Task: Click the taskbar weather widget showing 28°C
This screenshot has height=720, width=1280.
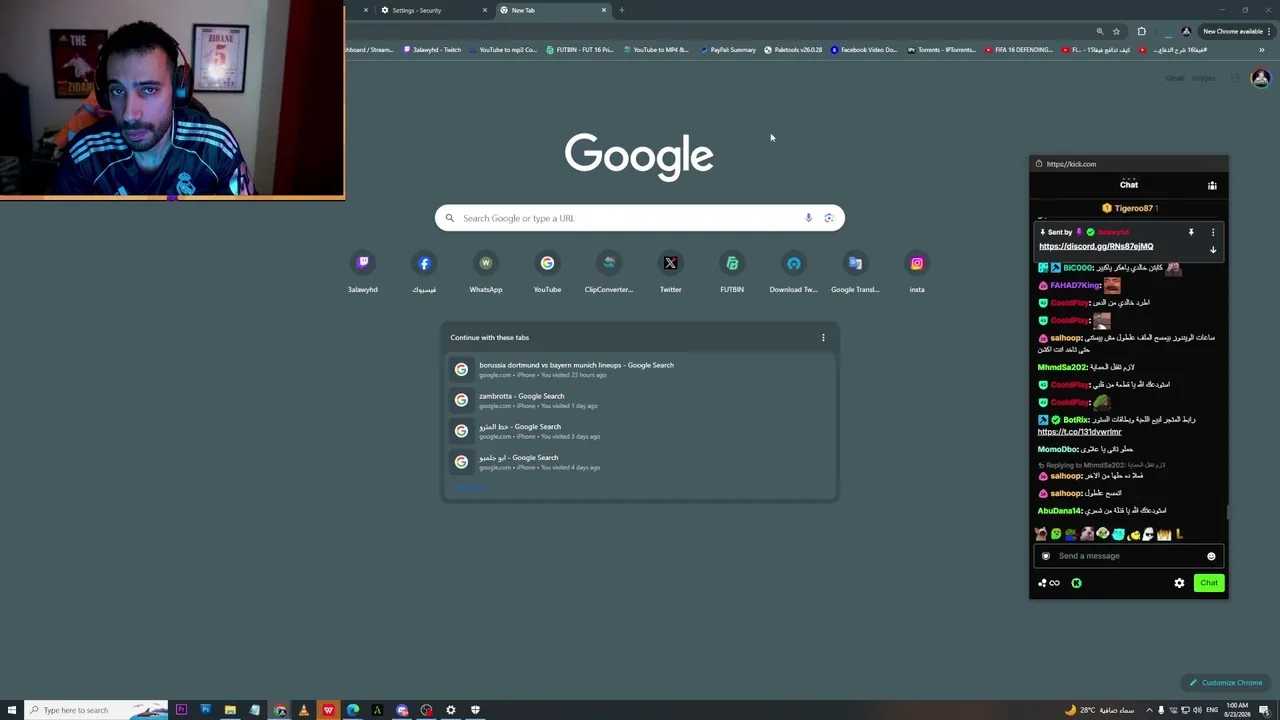Action: tap(1100, 710)
